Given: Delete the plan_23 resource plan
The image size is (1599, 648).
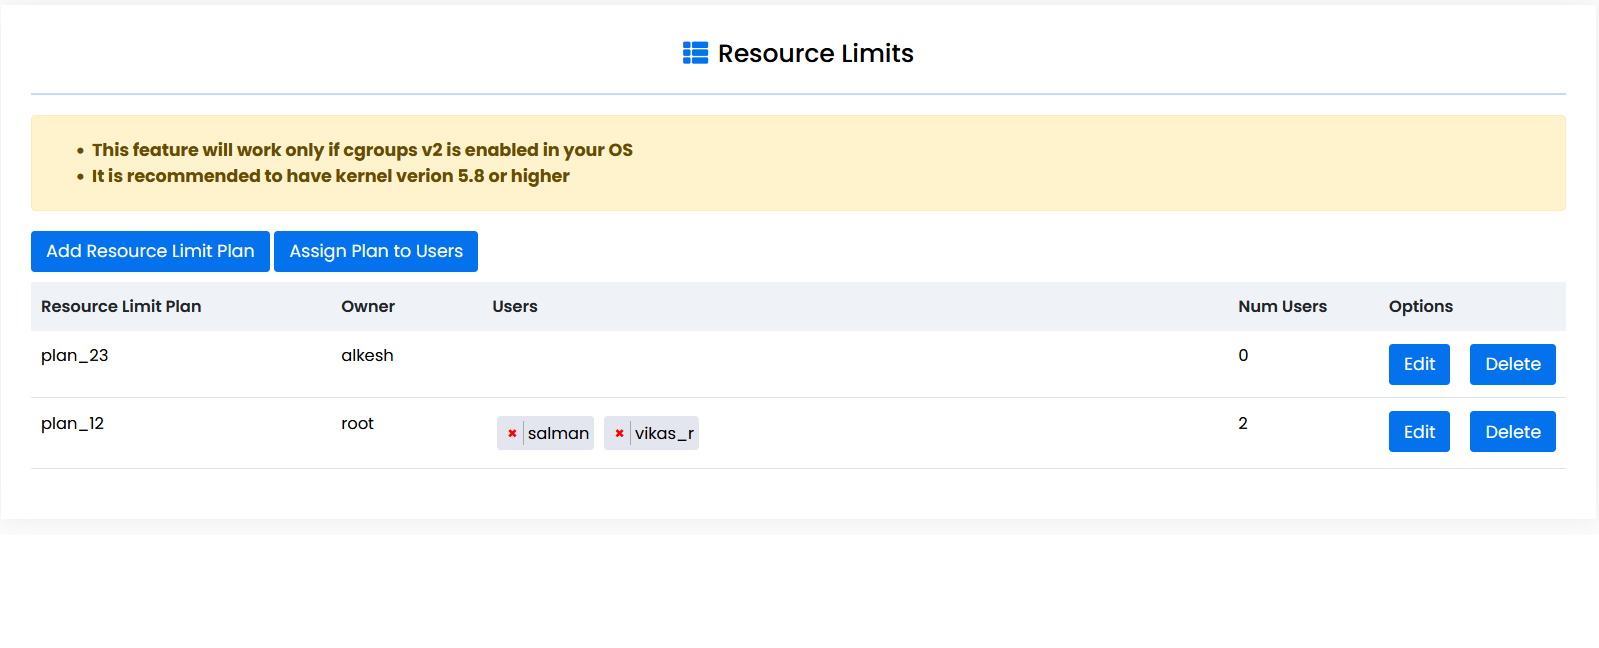Looking at the screenshot, I should (1512, 364).
